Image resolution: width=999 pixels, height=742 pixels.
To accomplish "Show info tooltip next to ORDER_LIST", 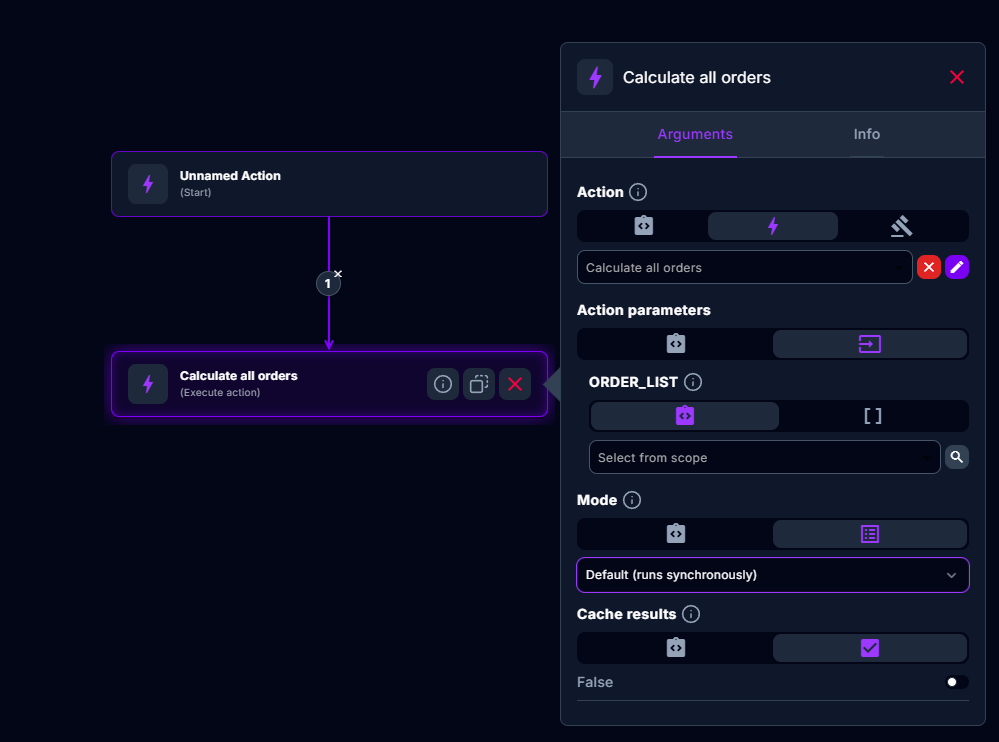I will point(693,382).
